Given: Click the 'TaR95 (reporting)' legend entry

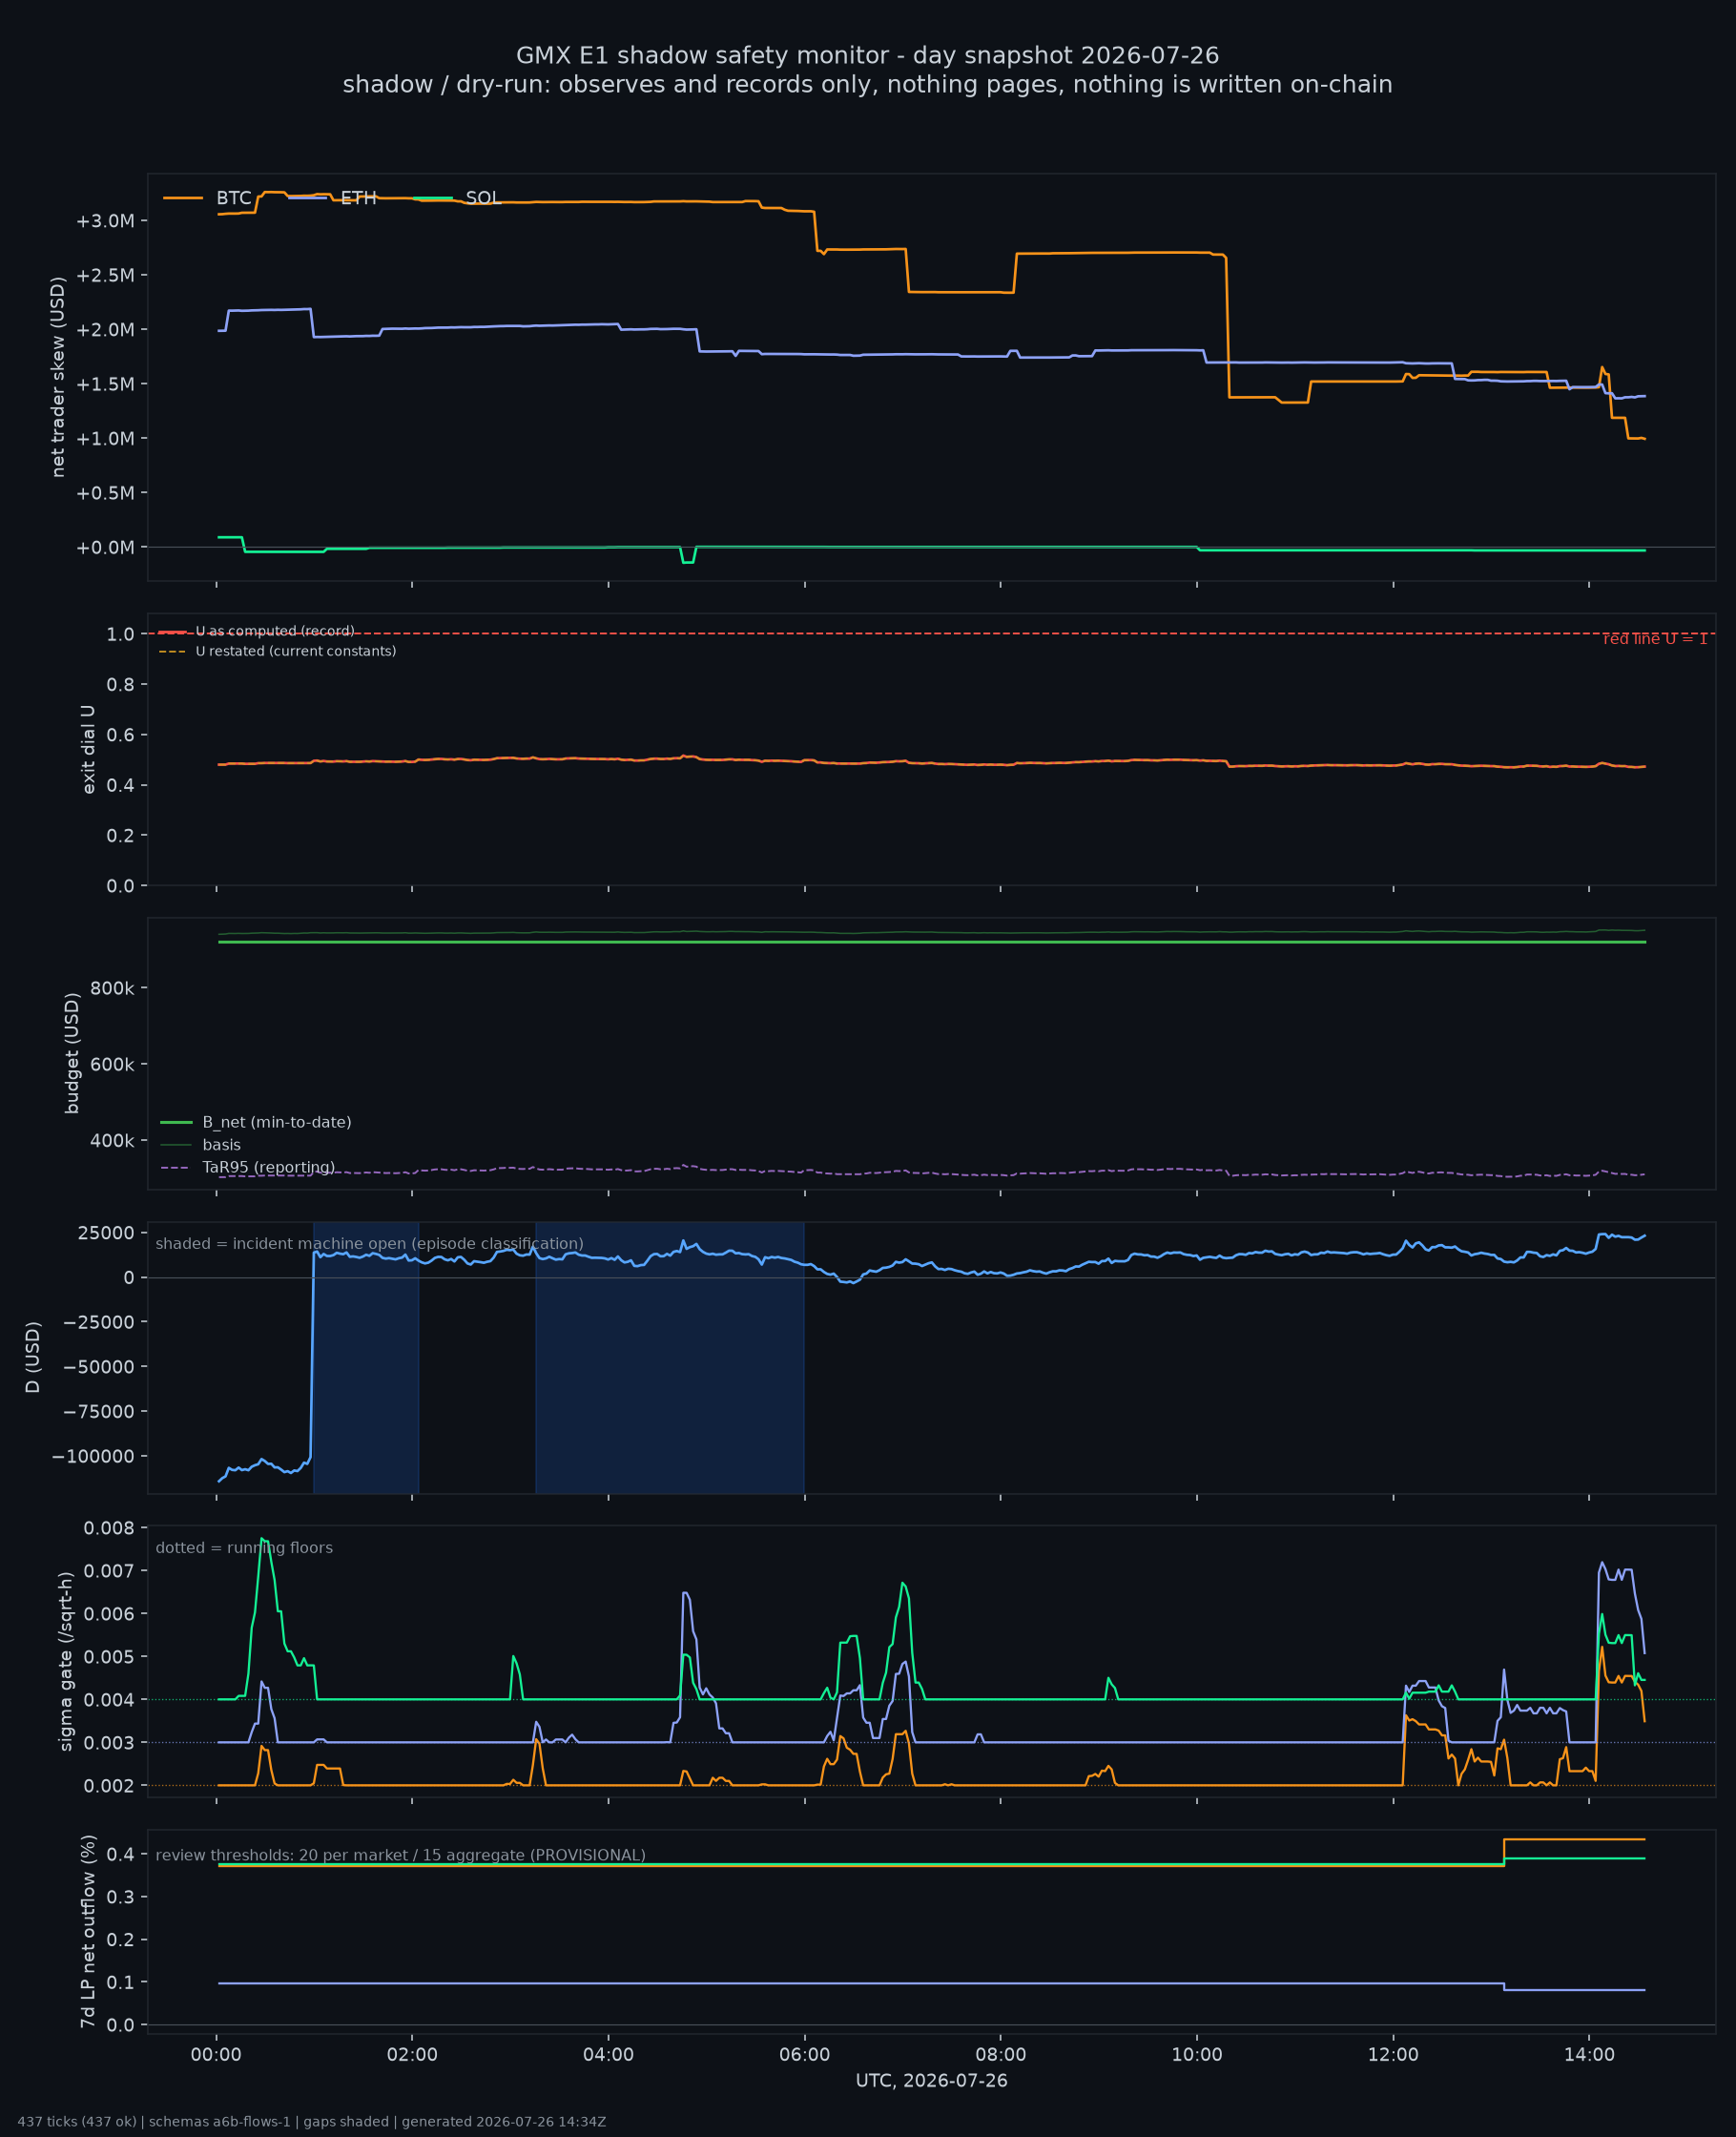Looking at the screenshot, I should pyautogui.click(x=269, y=1167).
